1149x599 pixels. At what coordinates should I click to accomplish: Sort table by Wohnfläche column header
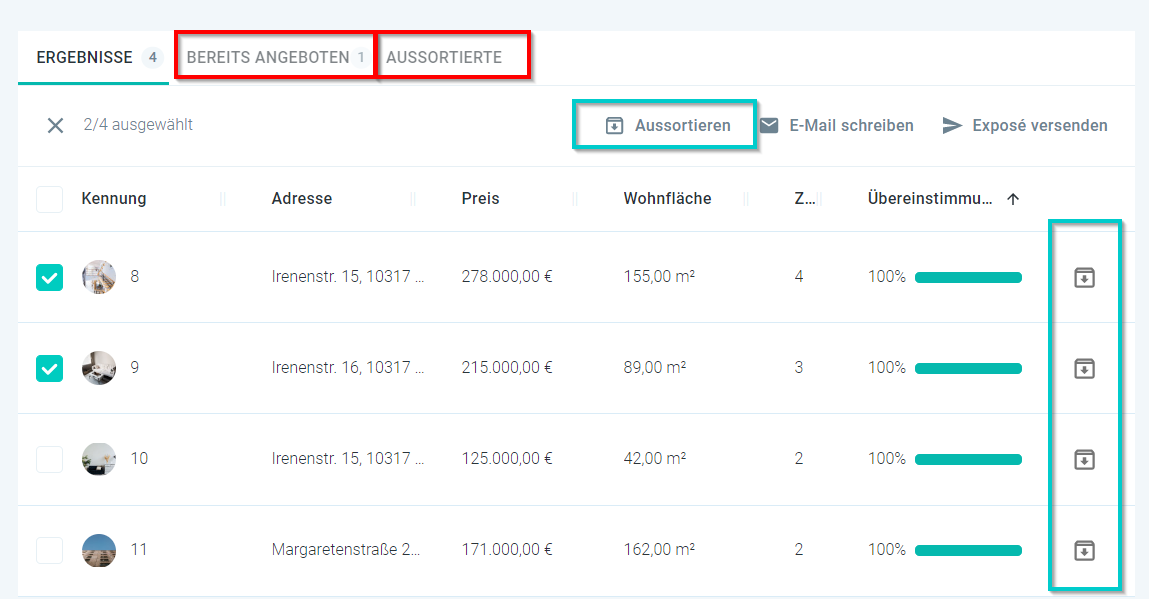point(667,199)
